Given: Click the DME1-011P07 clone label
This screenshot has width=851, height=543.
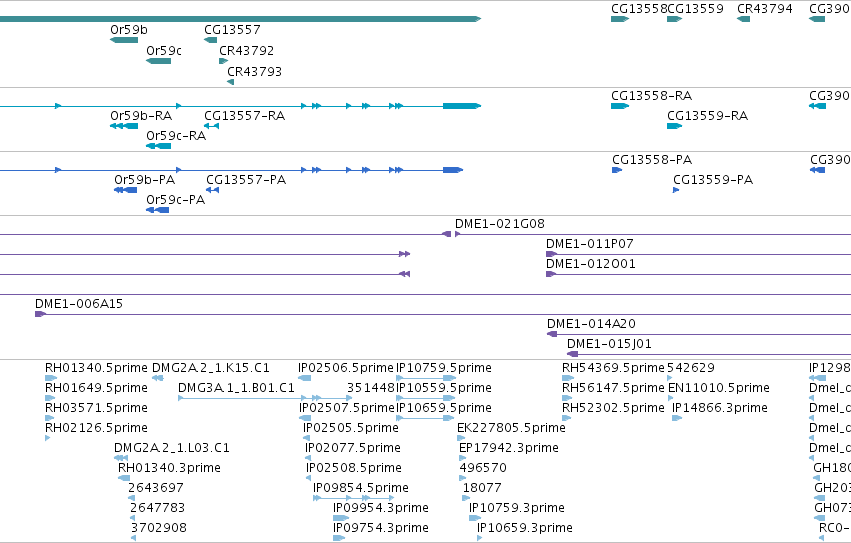Looking at the screenshot, I should [589, 244].
